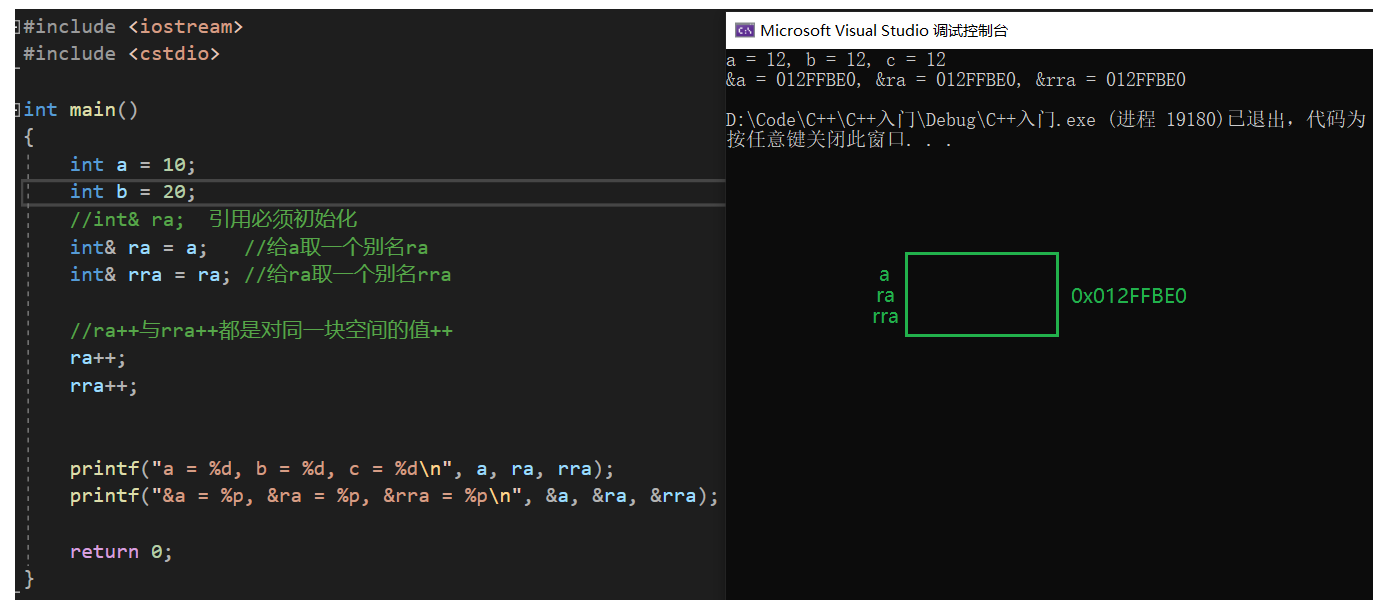
Task: Click the console exit message with 进程 19180
Action: tap(1046, 120)
